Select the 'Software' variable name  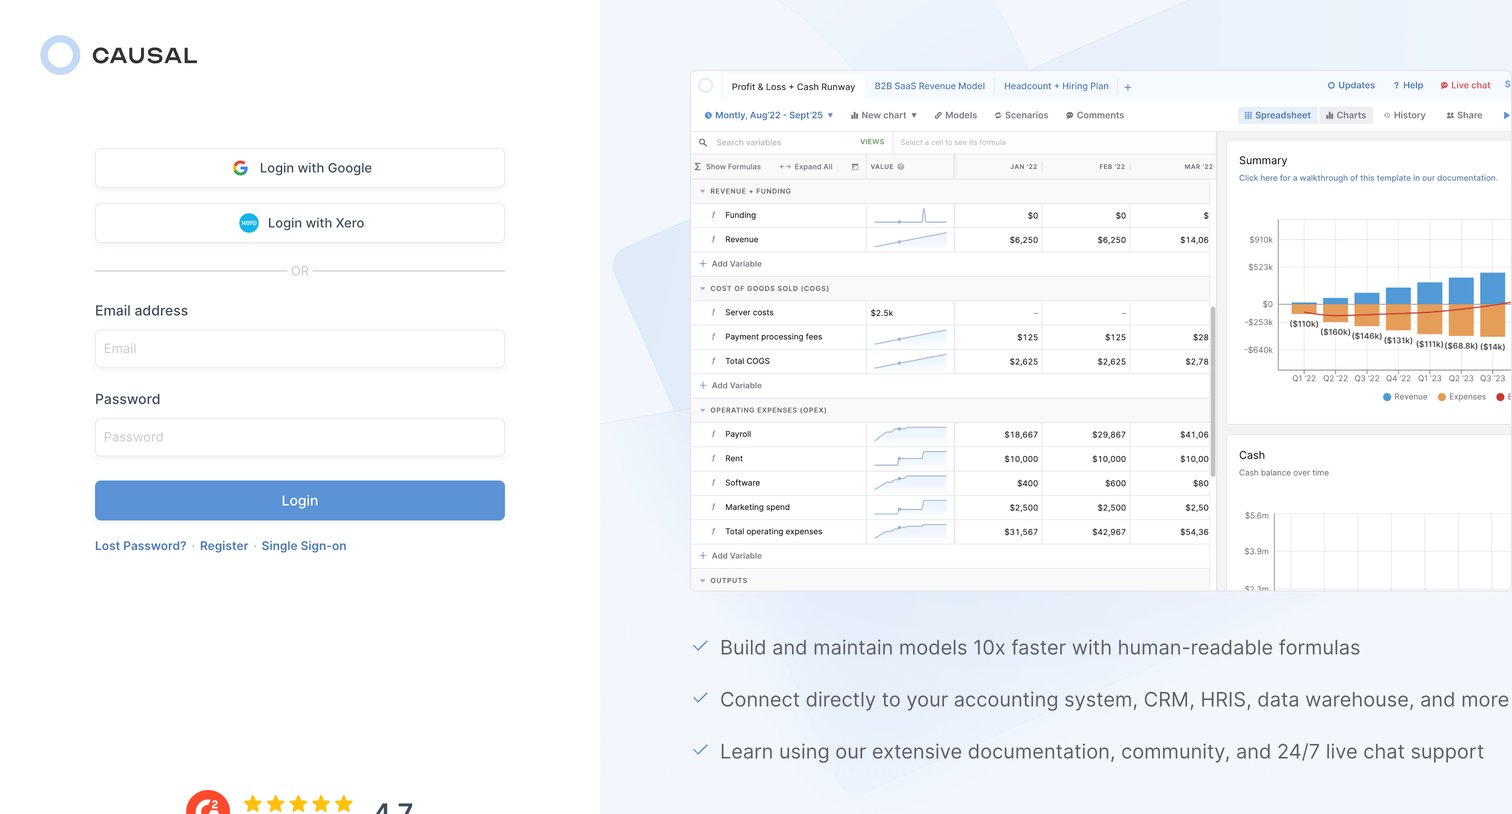(x=743, y=483)
